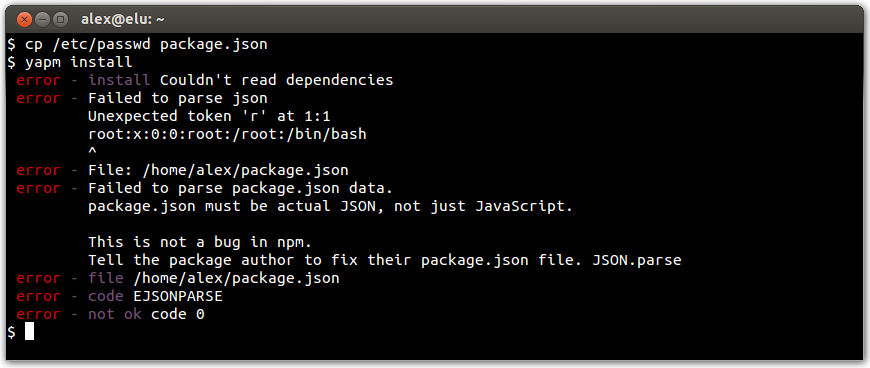Click 'This is not a bug in npm.' text
Screen dimensions: 870x368
pyautogui.click(x=200, y=242)
